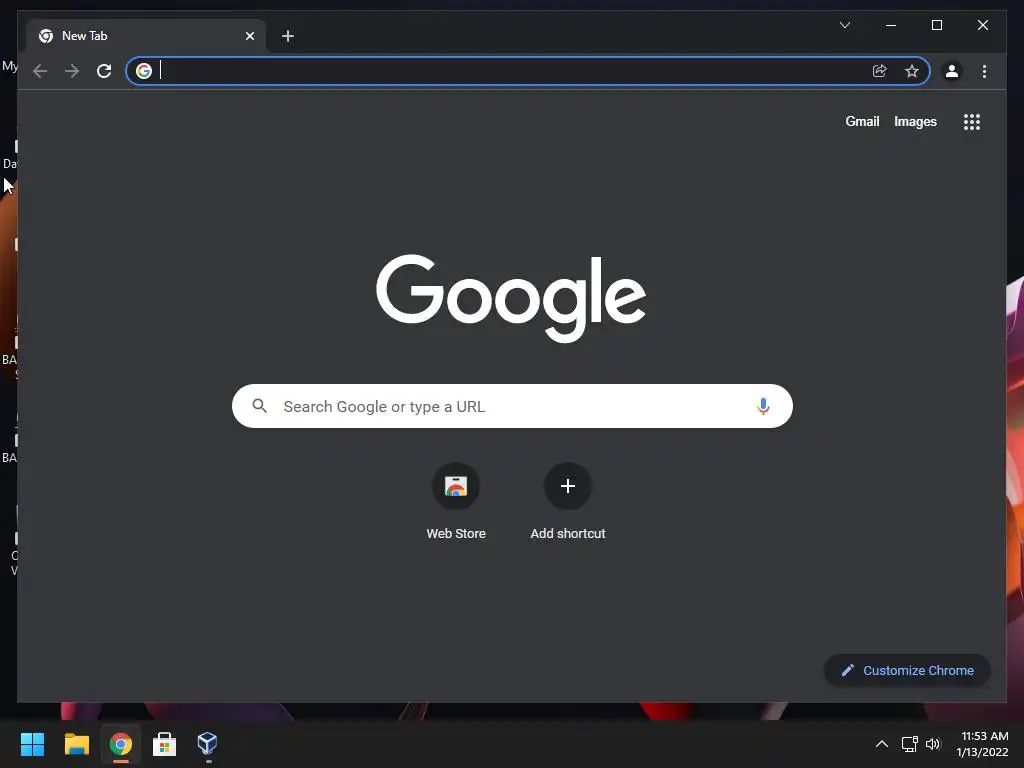Click the browser forward arrow
Screen dimensions: 1024x768
(x=72, y=71)
